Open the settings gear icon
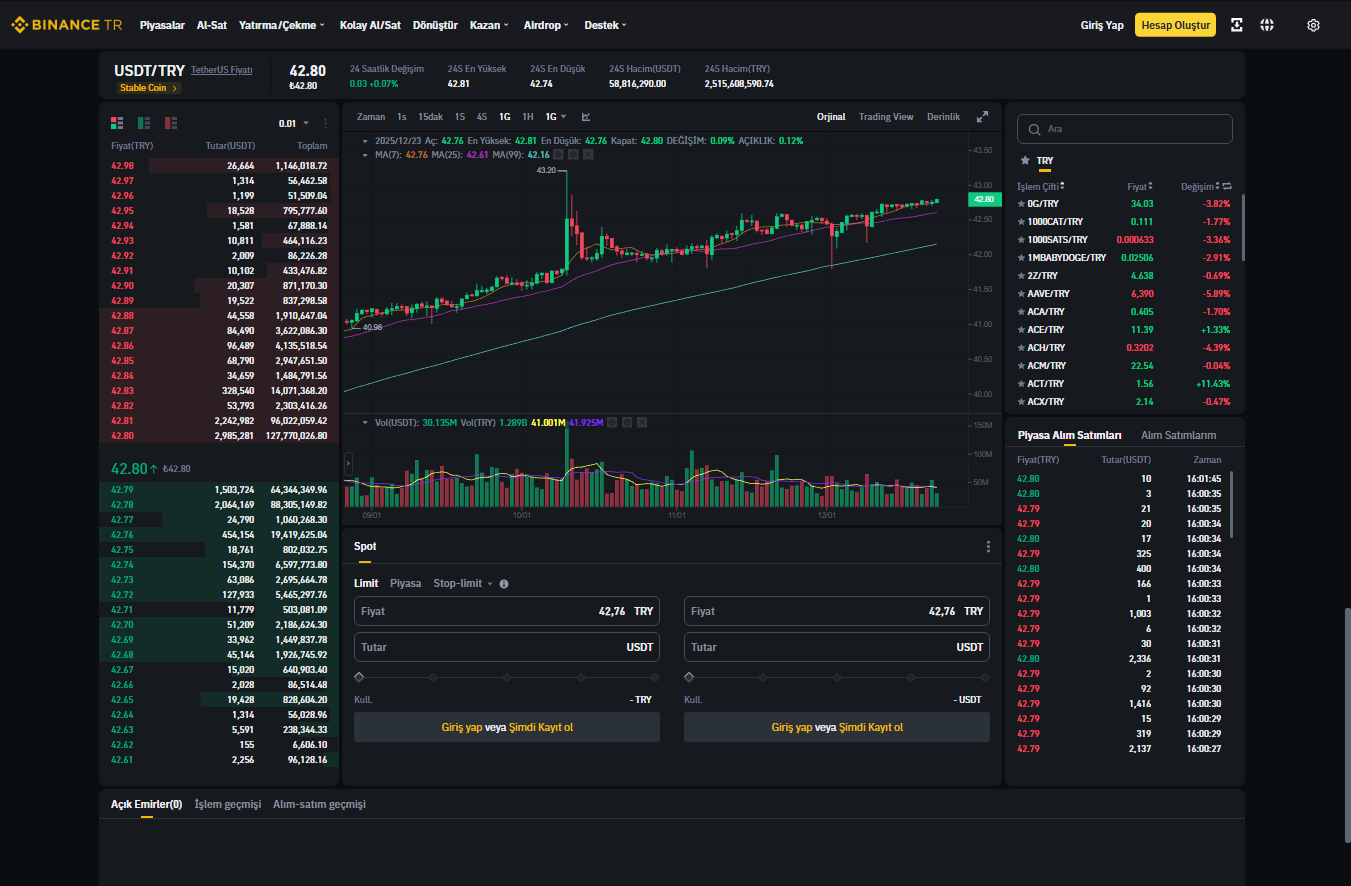Screen dimensions: 1351x886 click(x=1314, y=25)
